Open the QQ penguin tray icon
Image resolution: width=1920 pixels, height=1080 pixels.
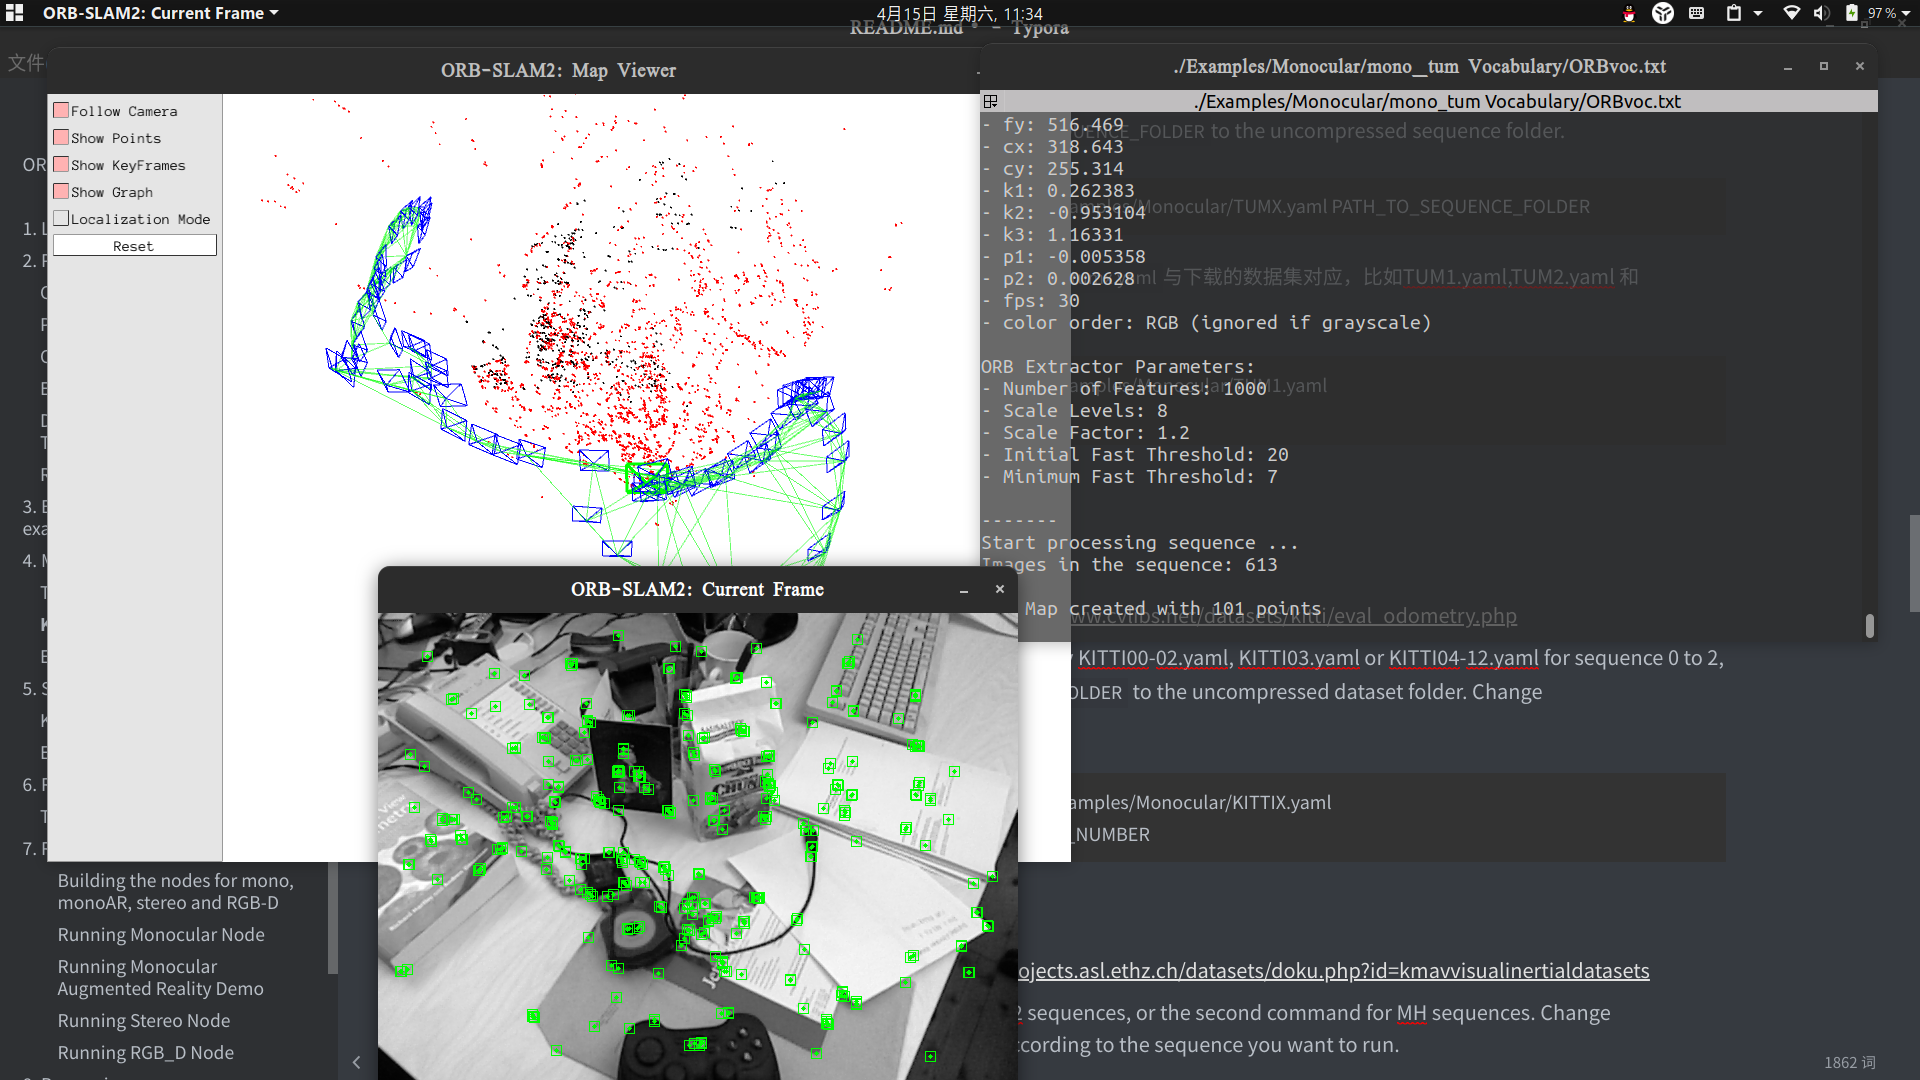[1629, 13]
